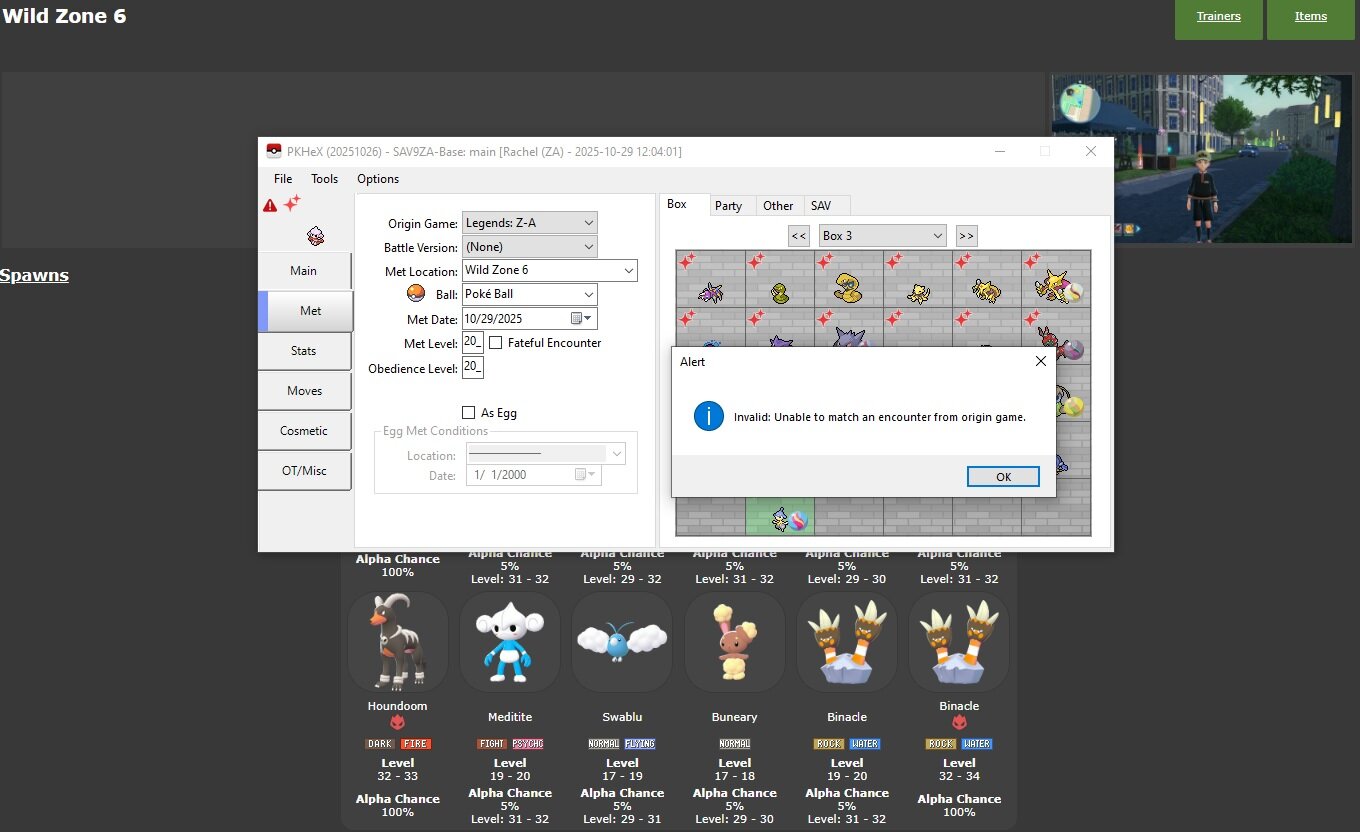The image size is (1360, 832).
Task: Select the Buneary spawn image
Action: click(x=734, y=641)
